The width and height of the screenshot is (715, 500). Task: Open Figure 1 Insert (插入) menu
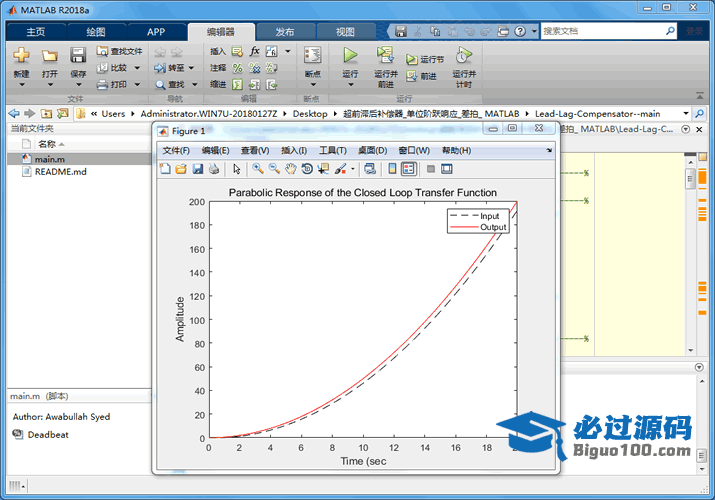pyautogui.click(x=294, y=150)
